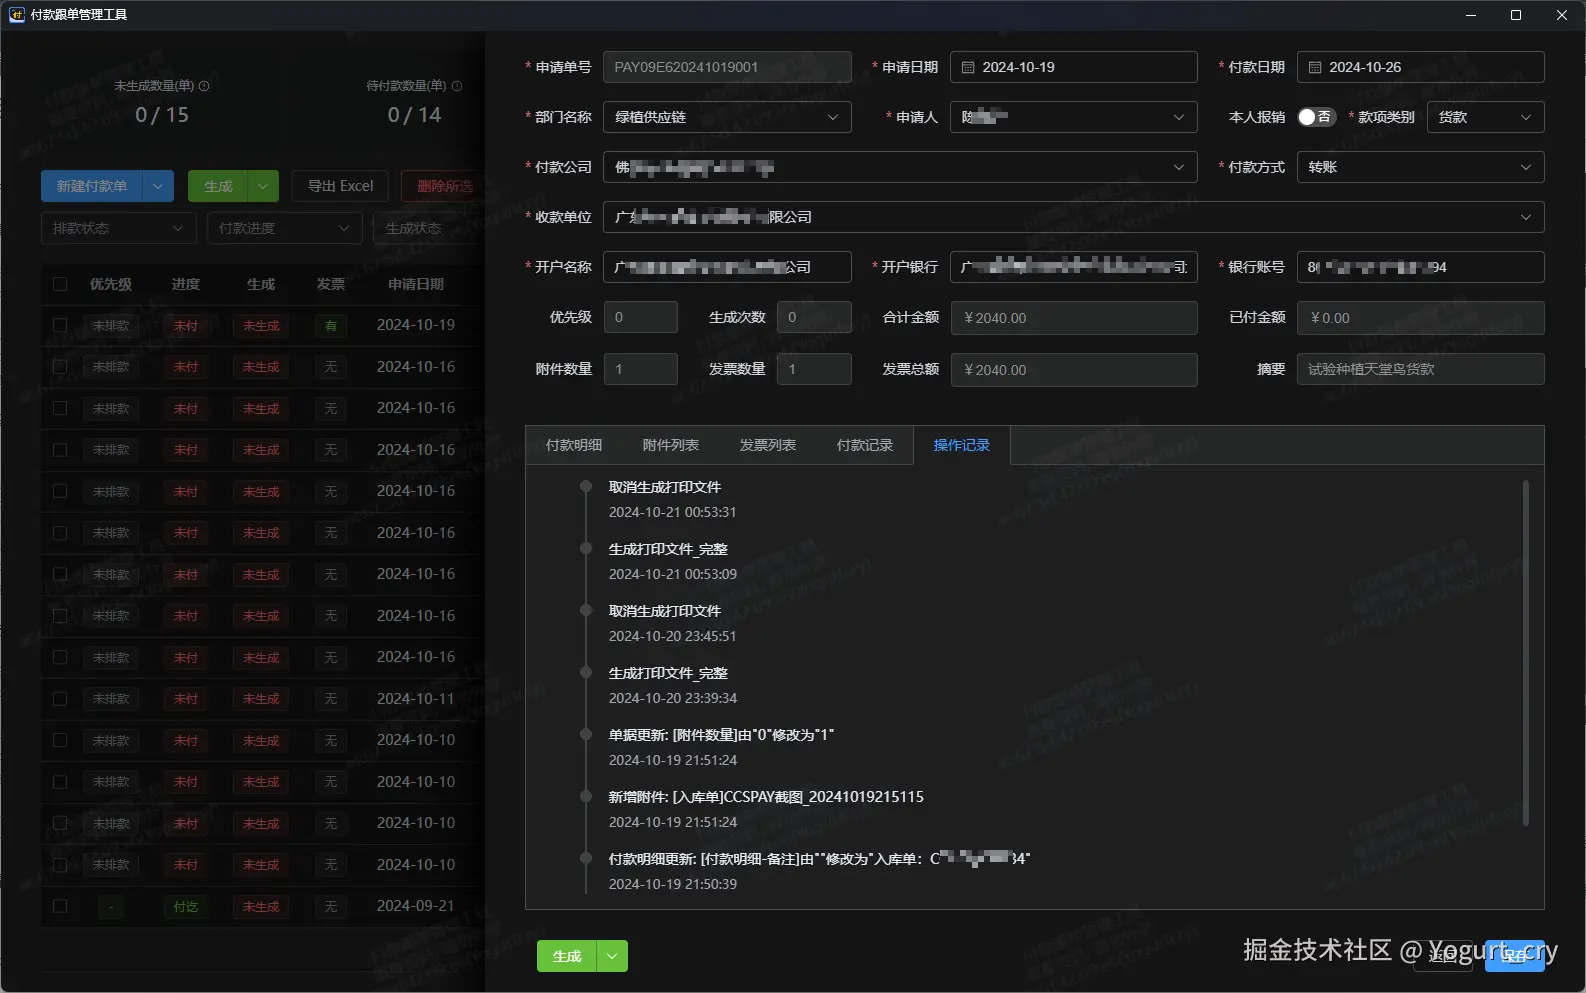Expand the arrow beside the left panel's 生成 button
The image size is (1586, 993).
tap(263, 186)
